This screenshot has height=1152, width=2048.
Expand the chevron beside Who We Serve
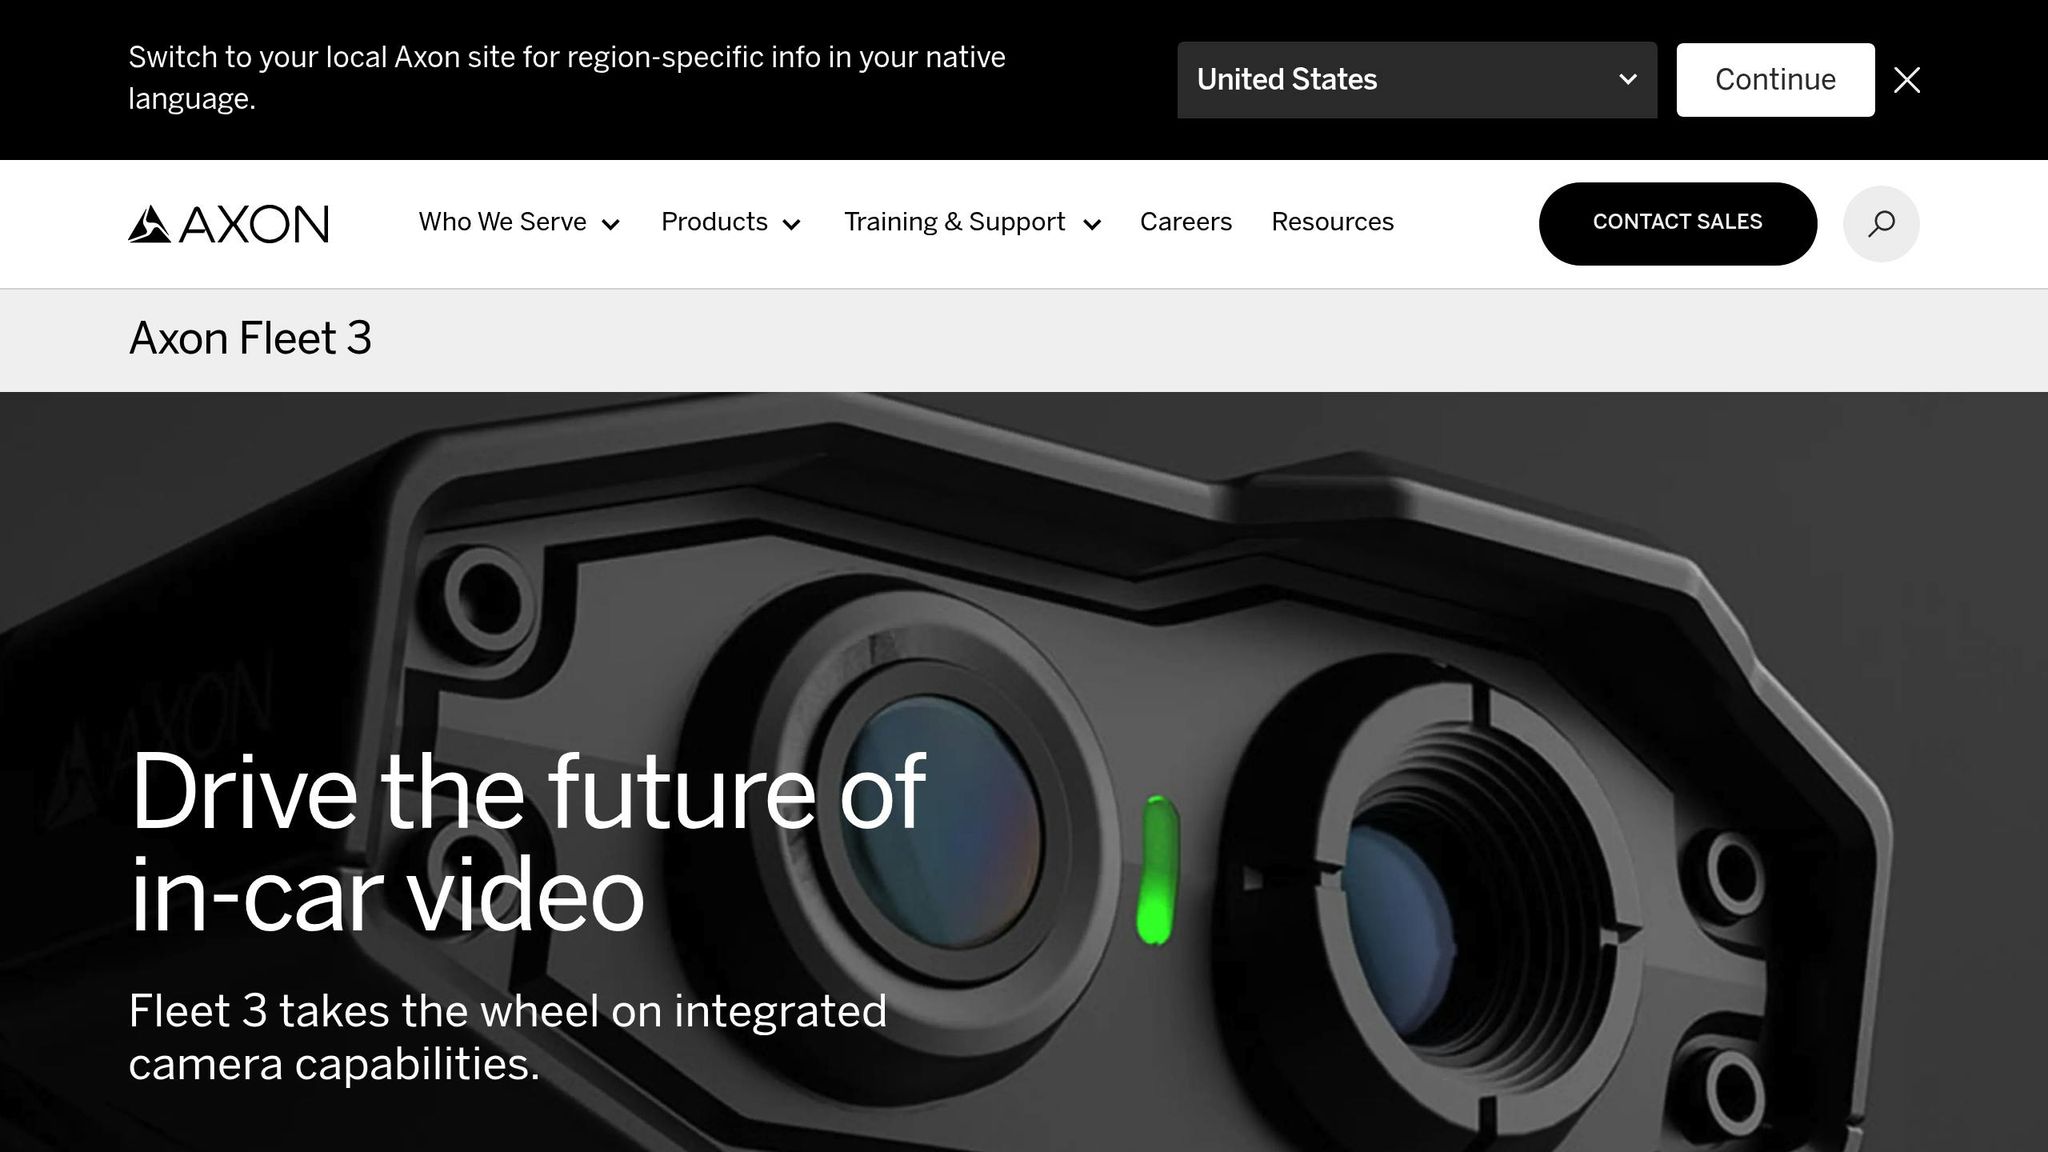(610, 224)
